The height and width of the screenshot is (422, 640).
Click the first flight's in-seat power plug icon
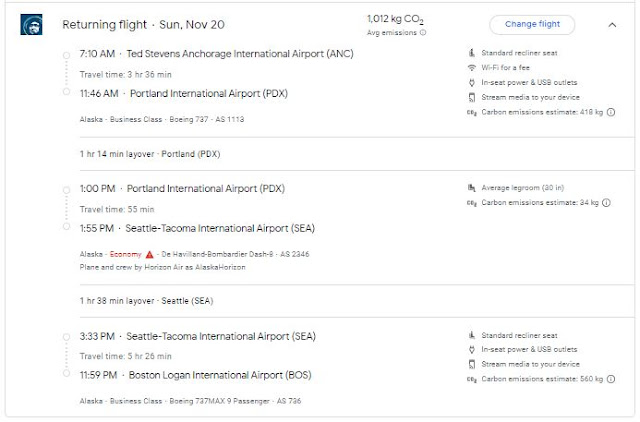coord(471,82)
